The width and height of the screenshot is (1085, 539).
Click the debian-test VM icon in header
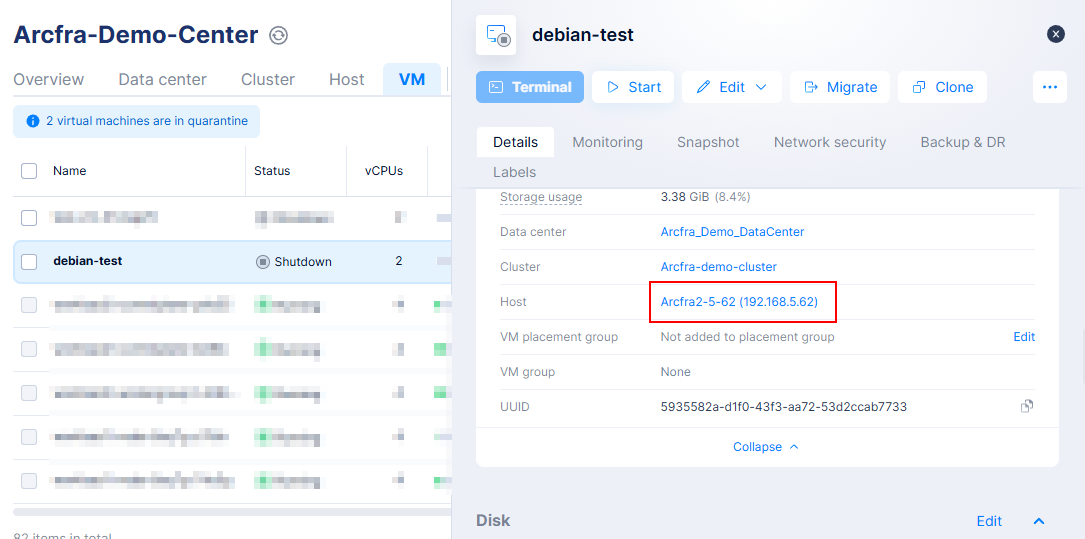pos(497,35)
